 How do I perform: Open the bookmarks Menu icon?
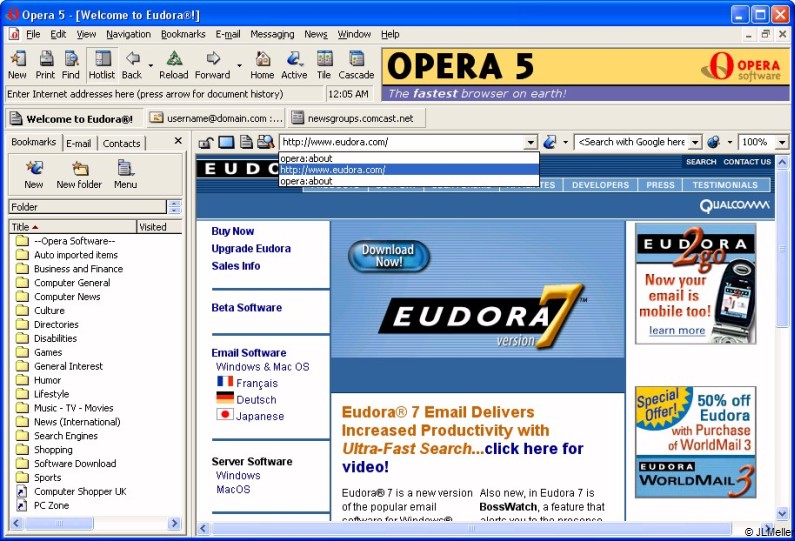click(125, 174)
